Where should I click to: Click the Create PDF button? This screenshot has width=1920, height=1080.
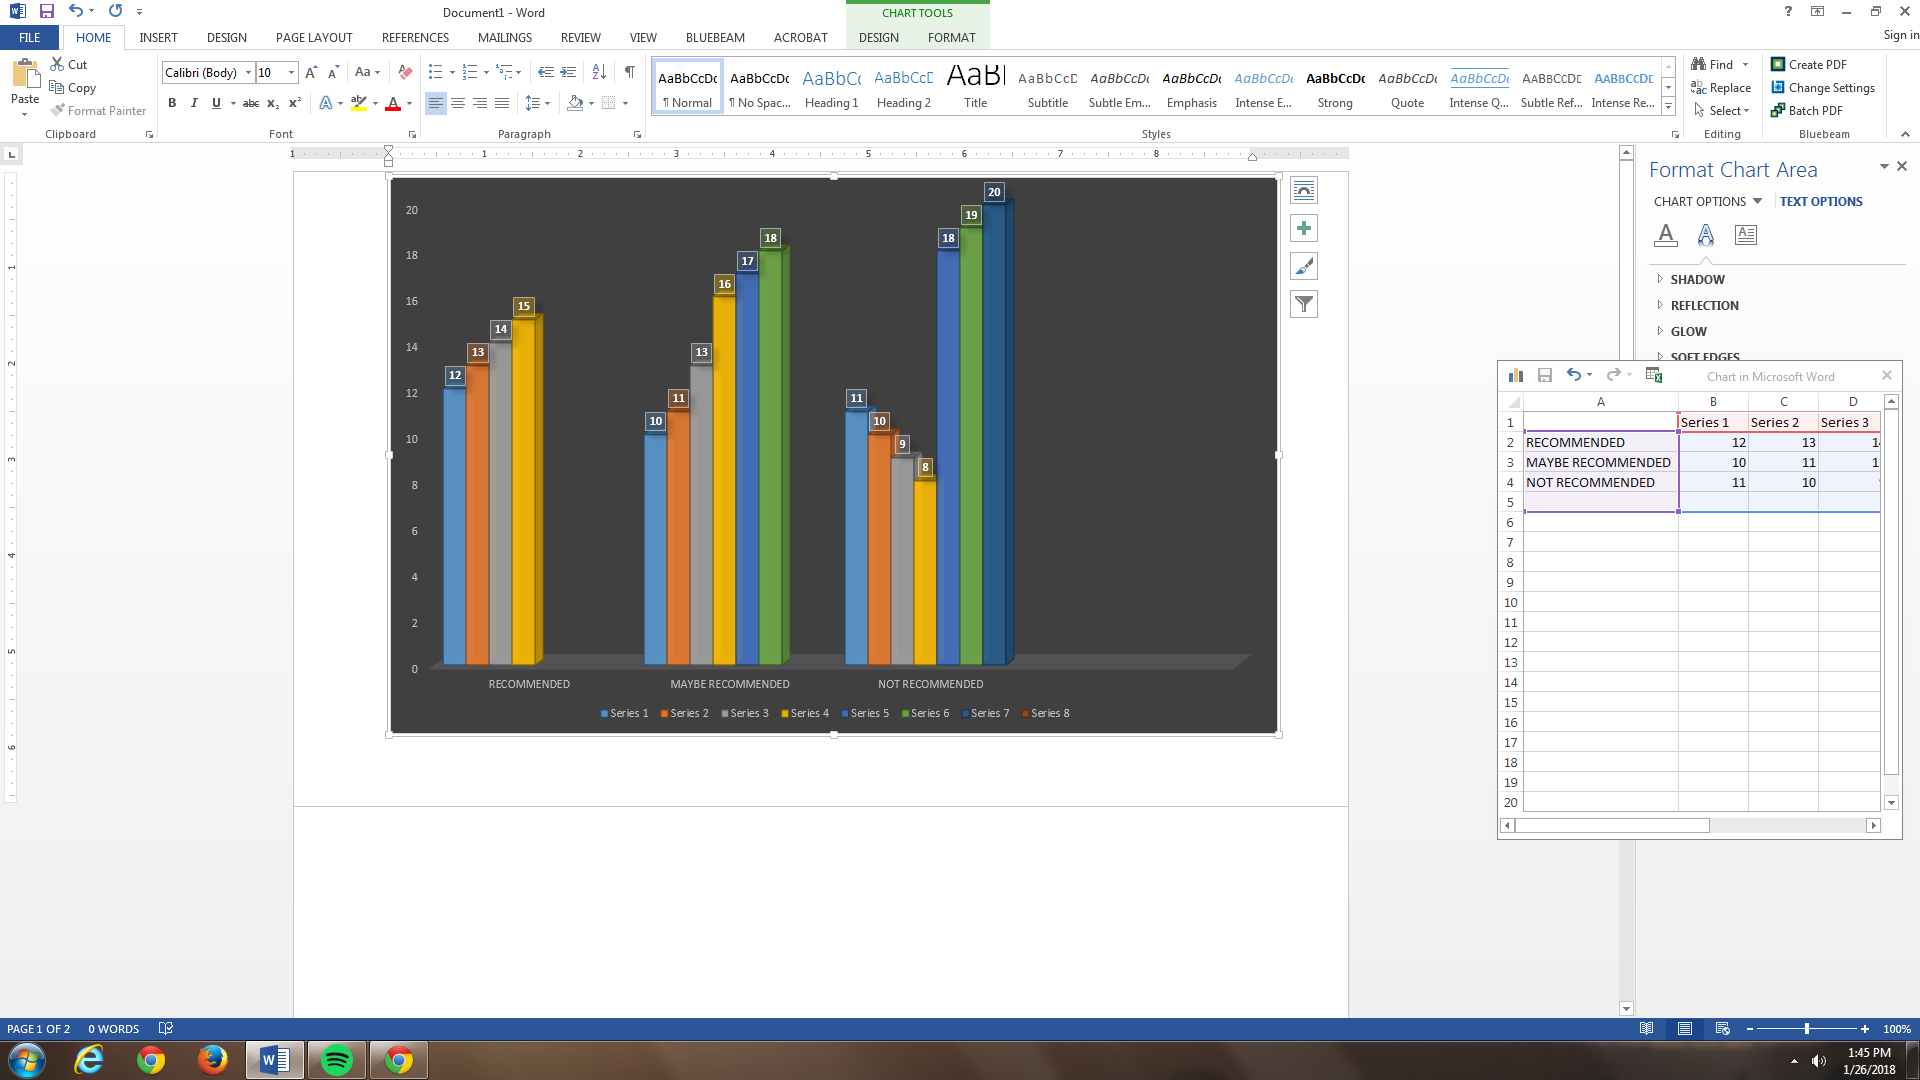pyautogui.click(x=1808, y=65)
